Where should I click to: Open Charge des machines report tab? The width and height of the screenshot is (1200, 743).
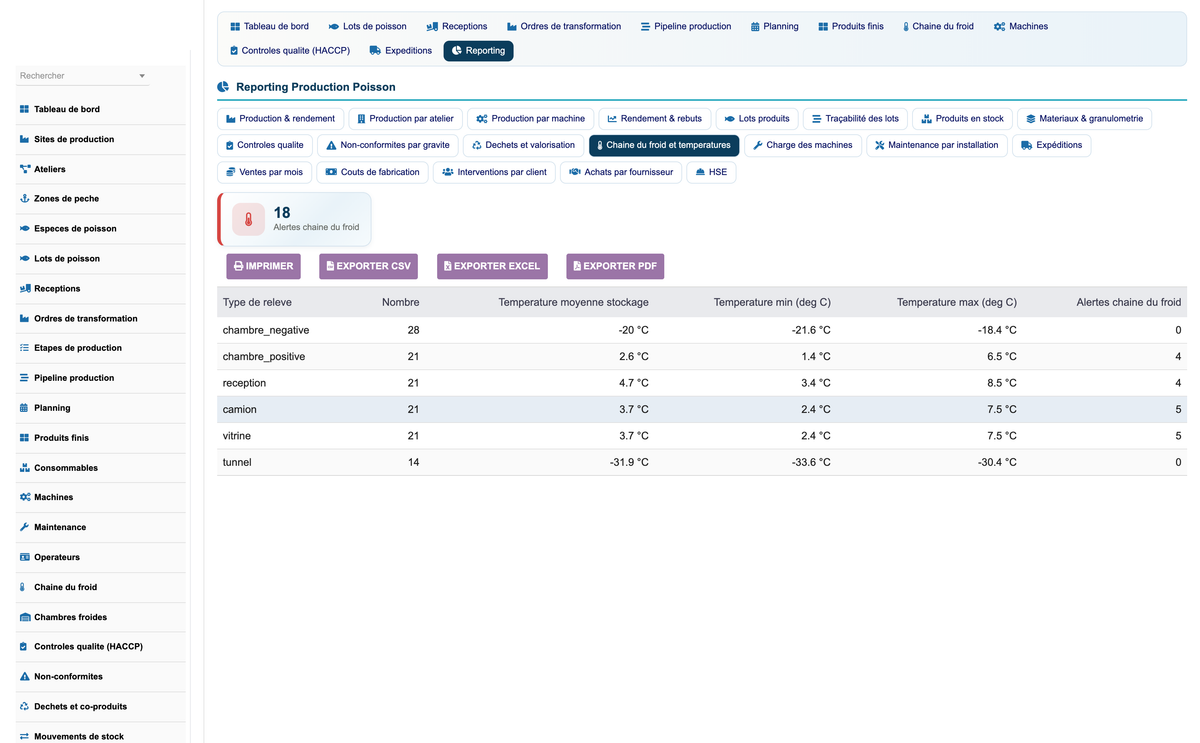pyautogui.click(x=803, y=145)
